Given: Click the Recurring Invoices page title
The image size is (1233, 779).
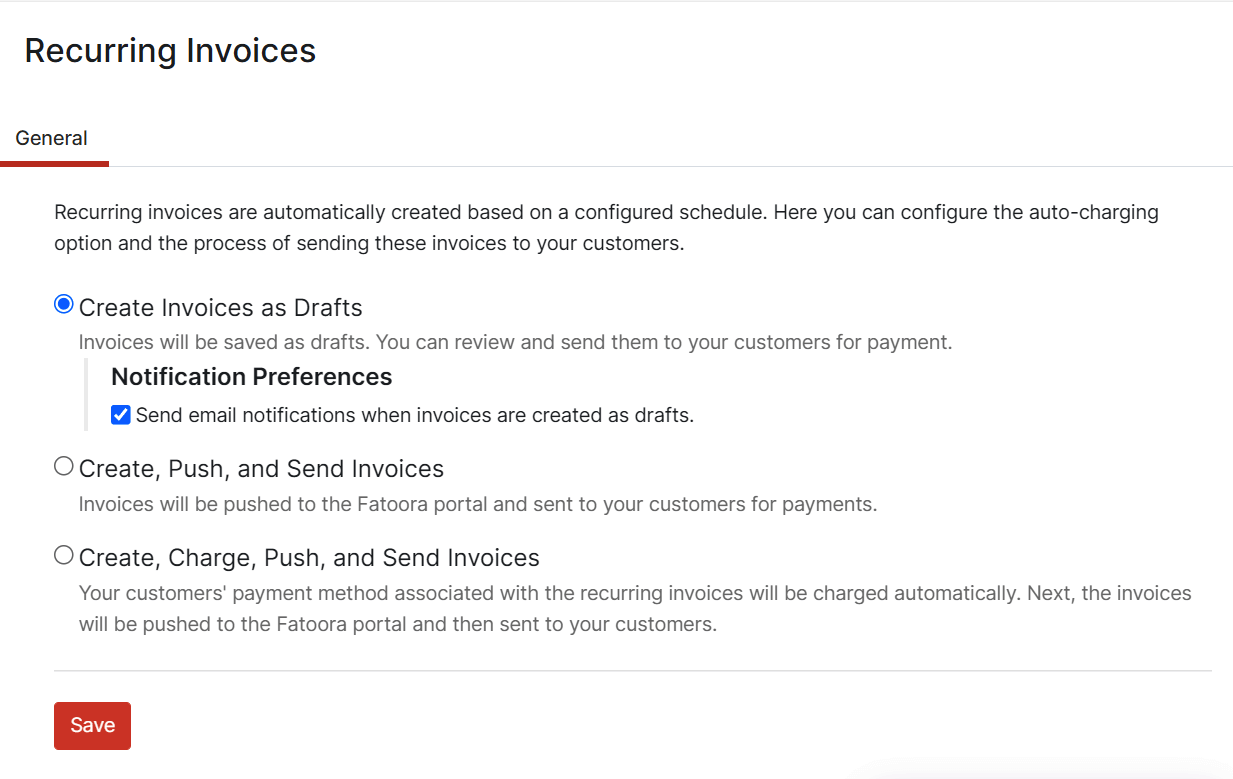Looking at the screenshot, I should click(170, 50).
